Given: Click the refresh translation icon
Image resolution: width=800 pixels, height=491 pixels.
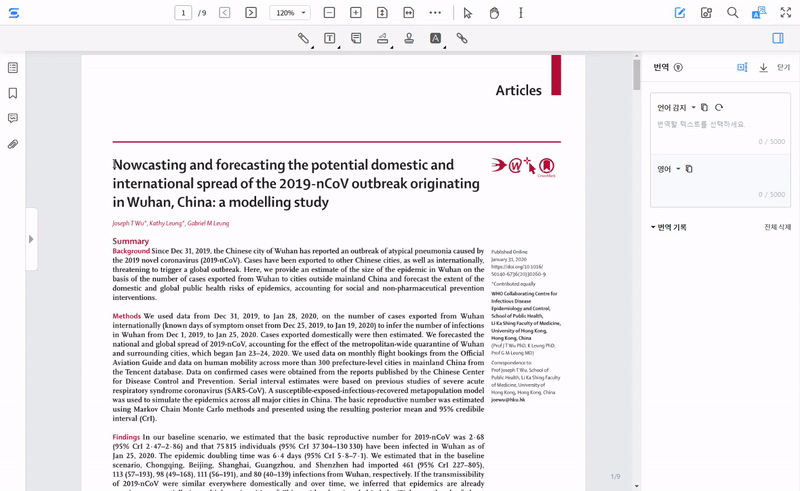Looking at the screenshot, I should 719,107.
